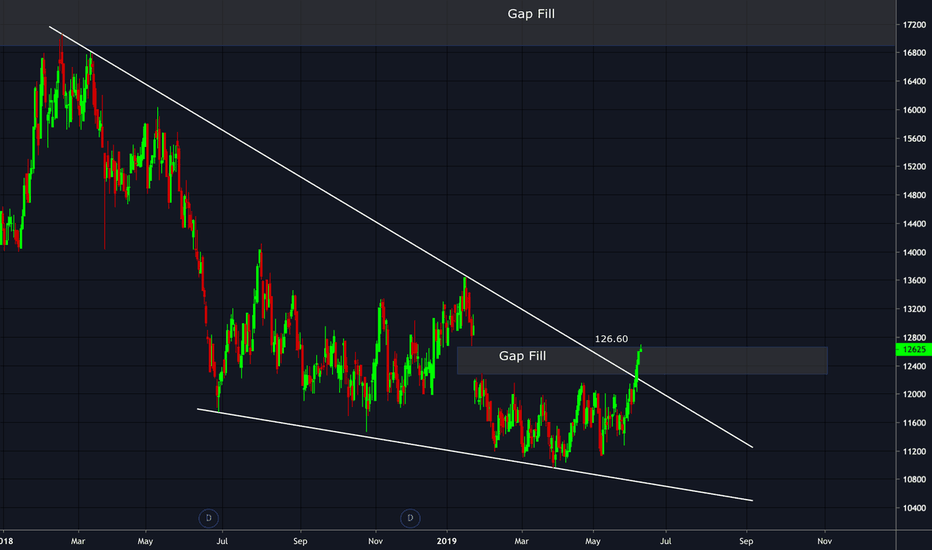Click the Nov 2018 time axis label

[x=375, y=541]
